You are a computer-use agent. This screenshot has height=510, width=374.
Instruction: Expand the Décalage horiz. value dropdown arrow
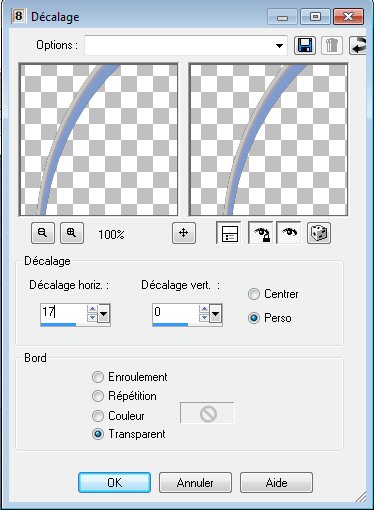(104, 313)
